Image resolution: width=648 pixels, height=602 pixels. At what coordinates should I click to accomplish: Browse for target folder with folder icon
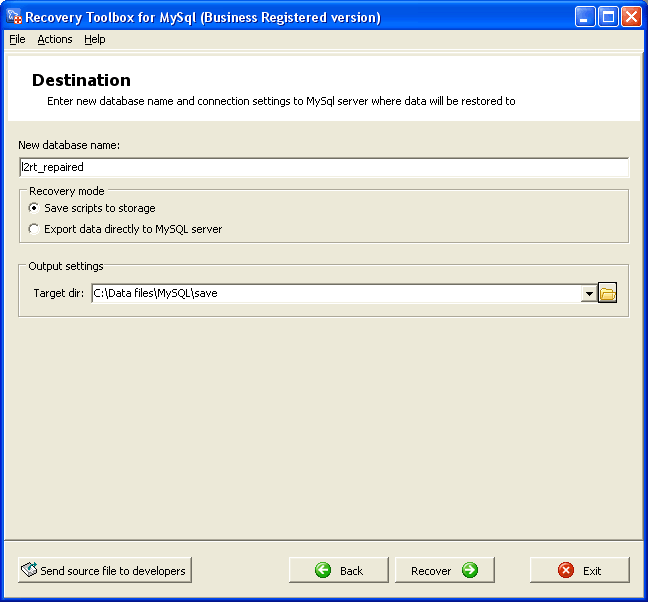coord(608,293)
